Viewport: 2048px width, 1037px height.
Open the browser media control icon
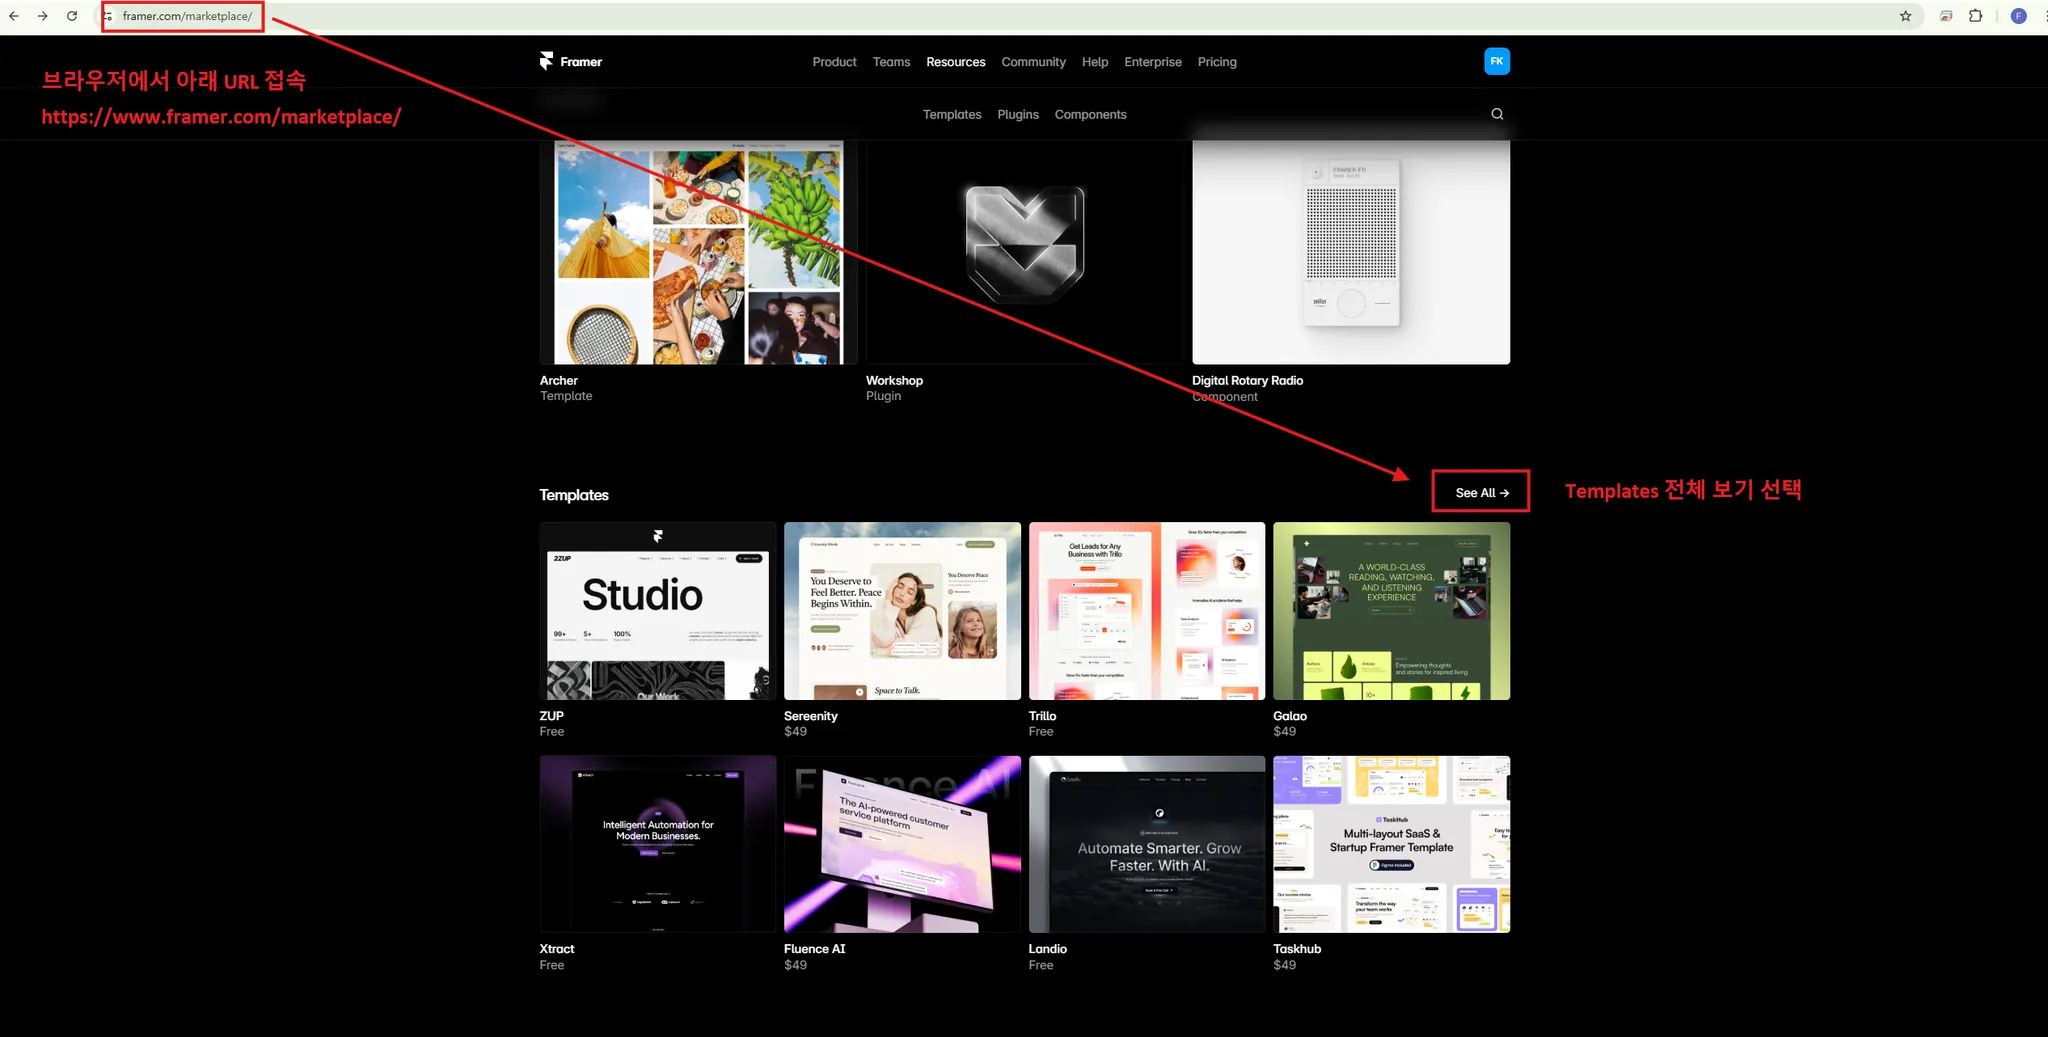coord(1946,16)
